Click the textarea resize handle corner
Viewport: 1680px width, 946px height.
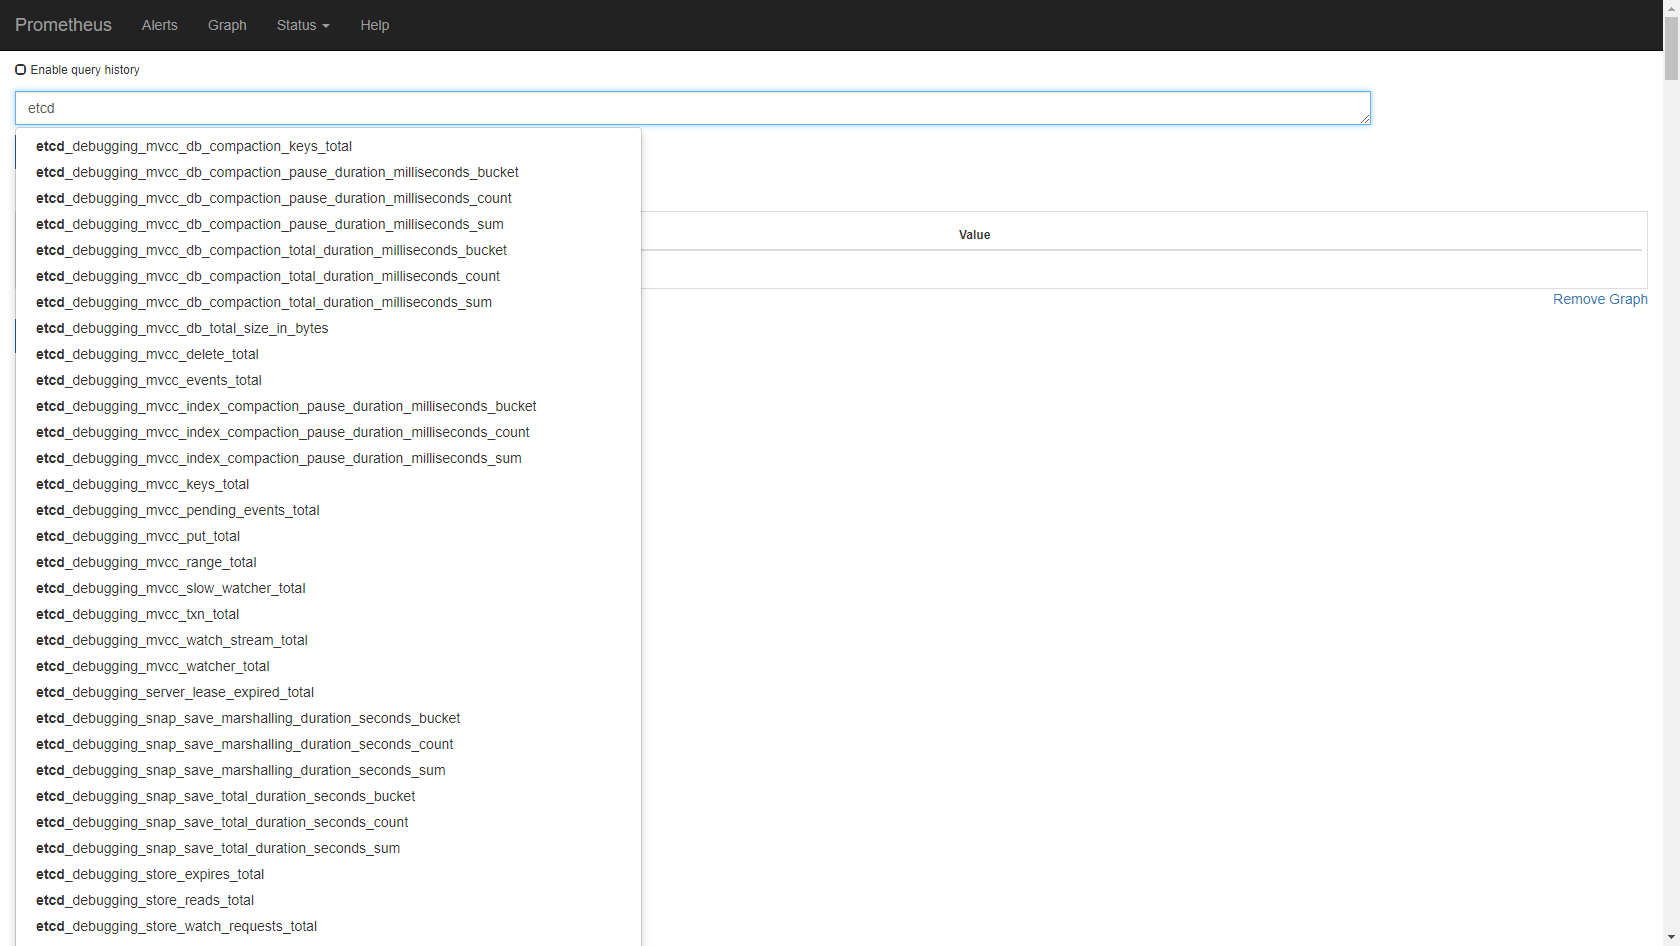(1365, 119)
